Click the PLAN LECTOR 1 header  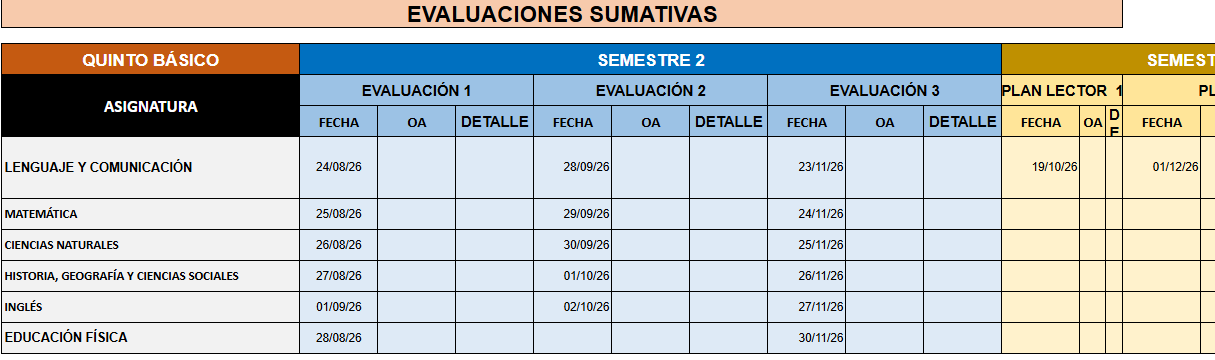click(x=1062, y=90)
